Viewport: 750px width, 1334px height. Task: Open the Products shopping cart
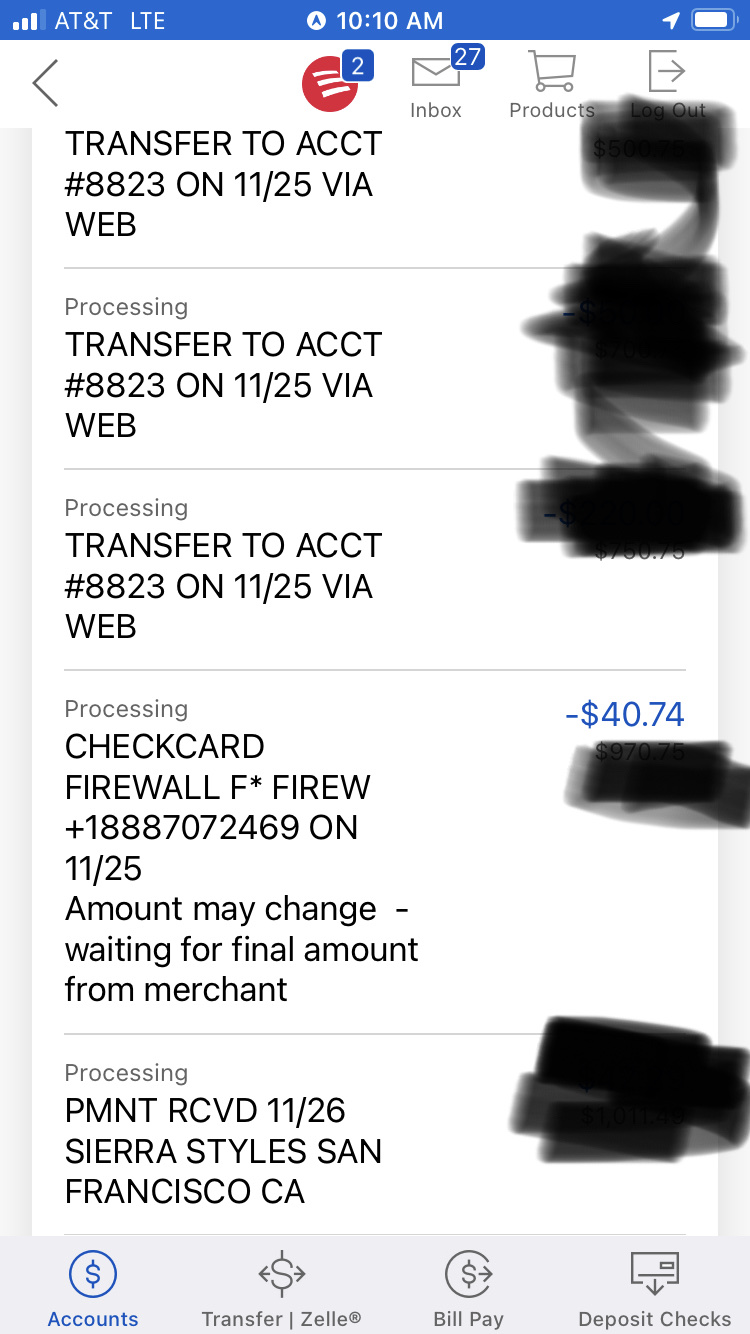(x=552, y=72)
